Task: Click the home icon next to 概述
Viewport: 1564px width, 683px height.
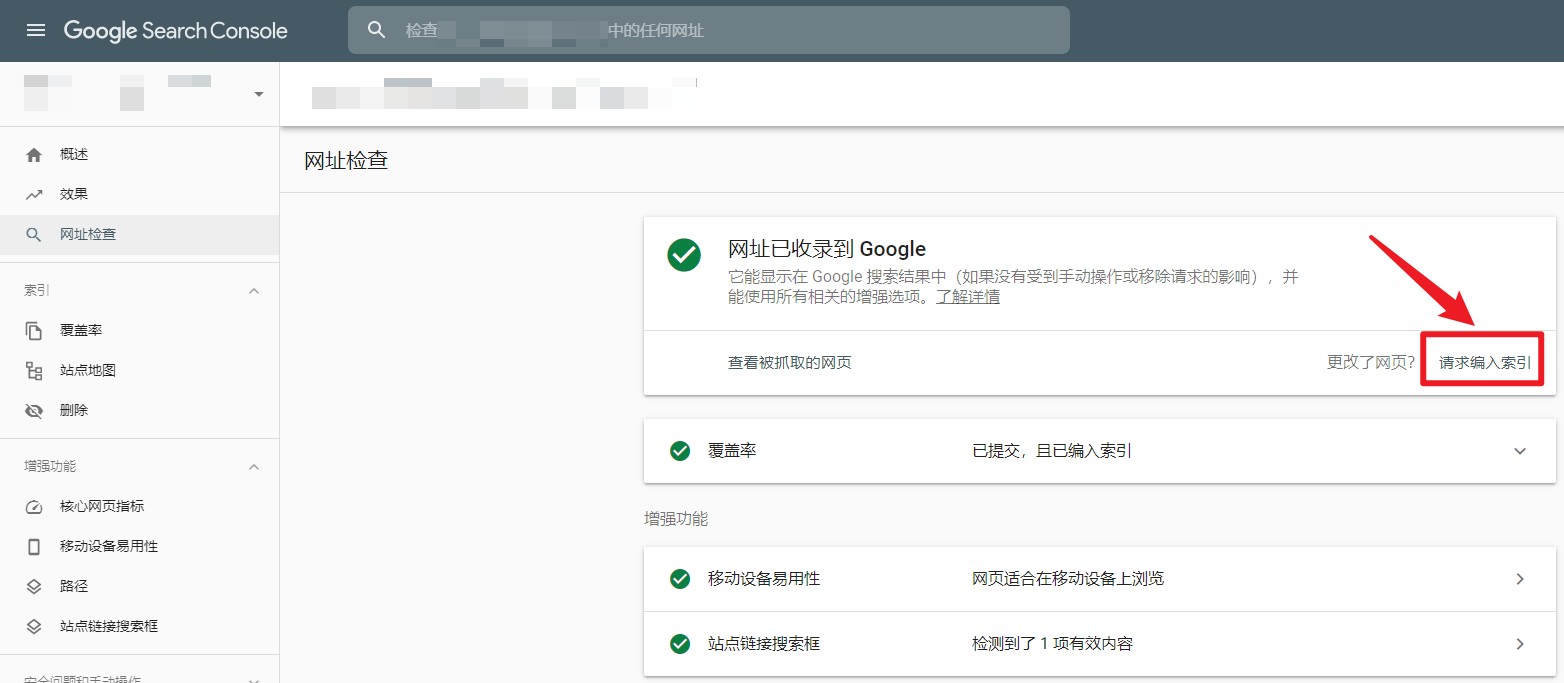Action: coord(34,155)
